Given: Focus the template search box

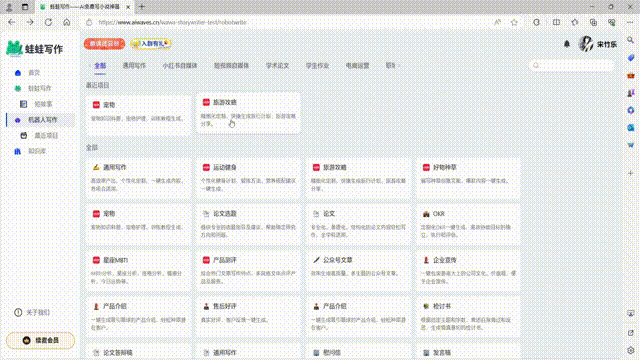Looking at the screenshot, I should [x=571, y=65].
